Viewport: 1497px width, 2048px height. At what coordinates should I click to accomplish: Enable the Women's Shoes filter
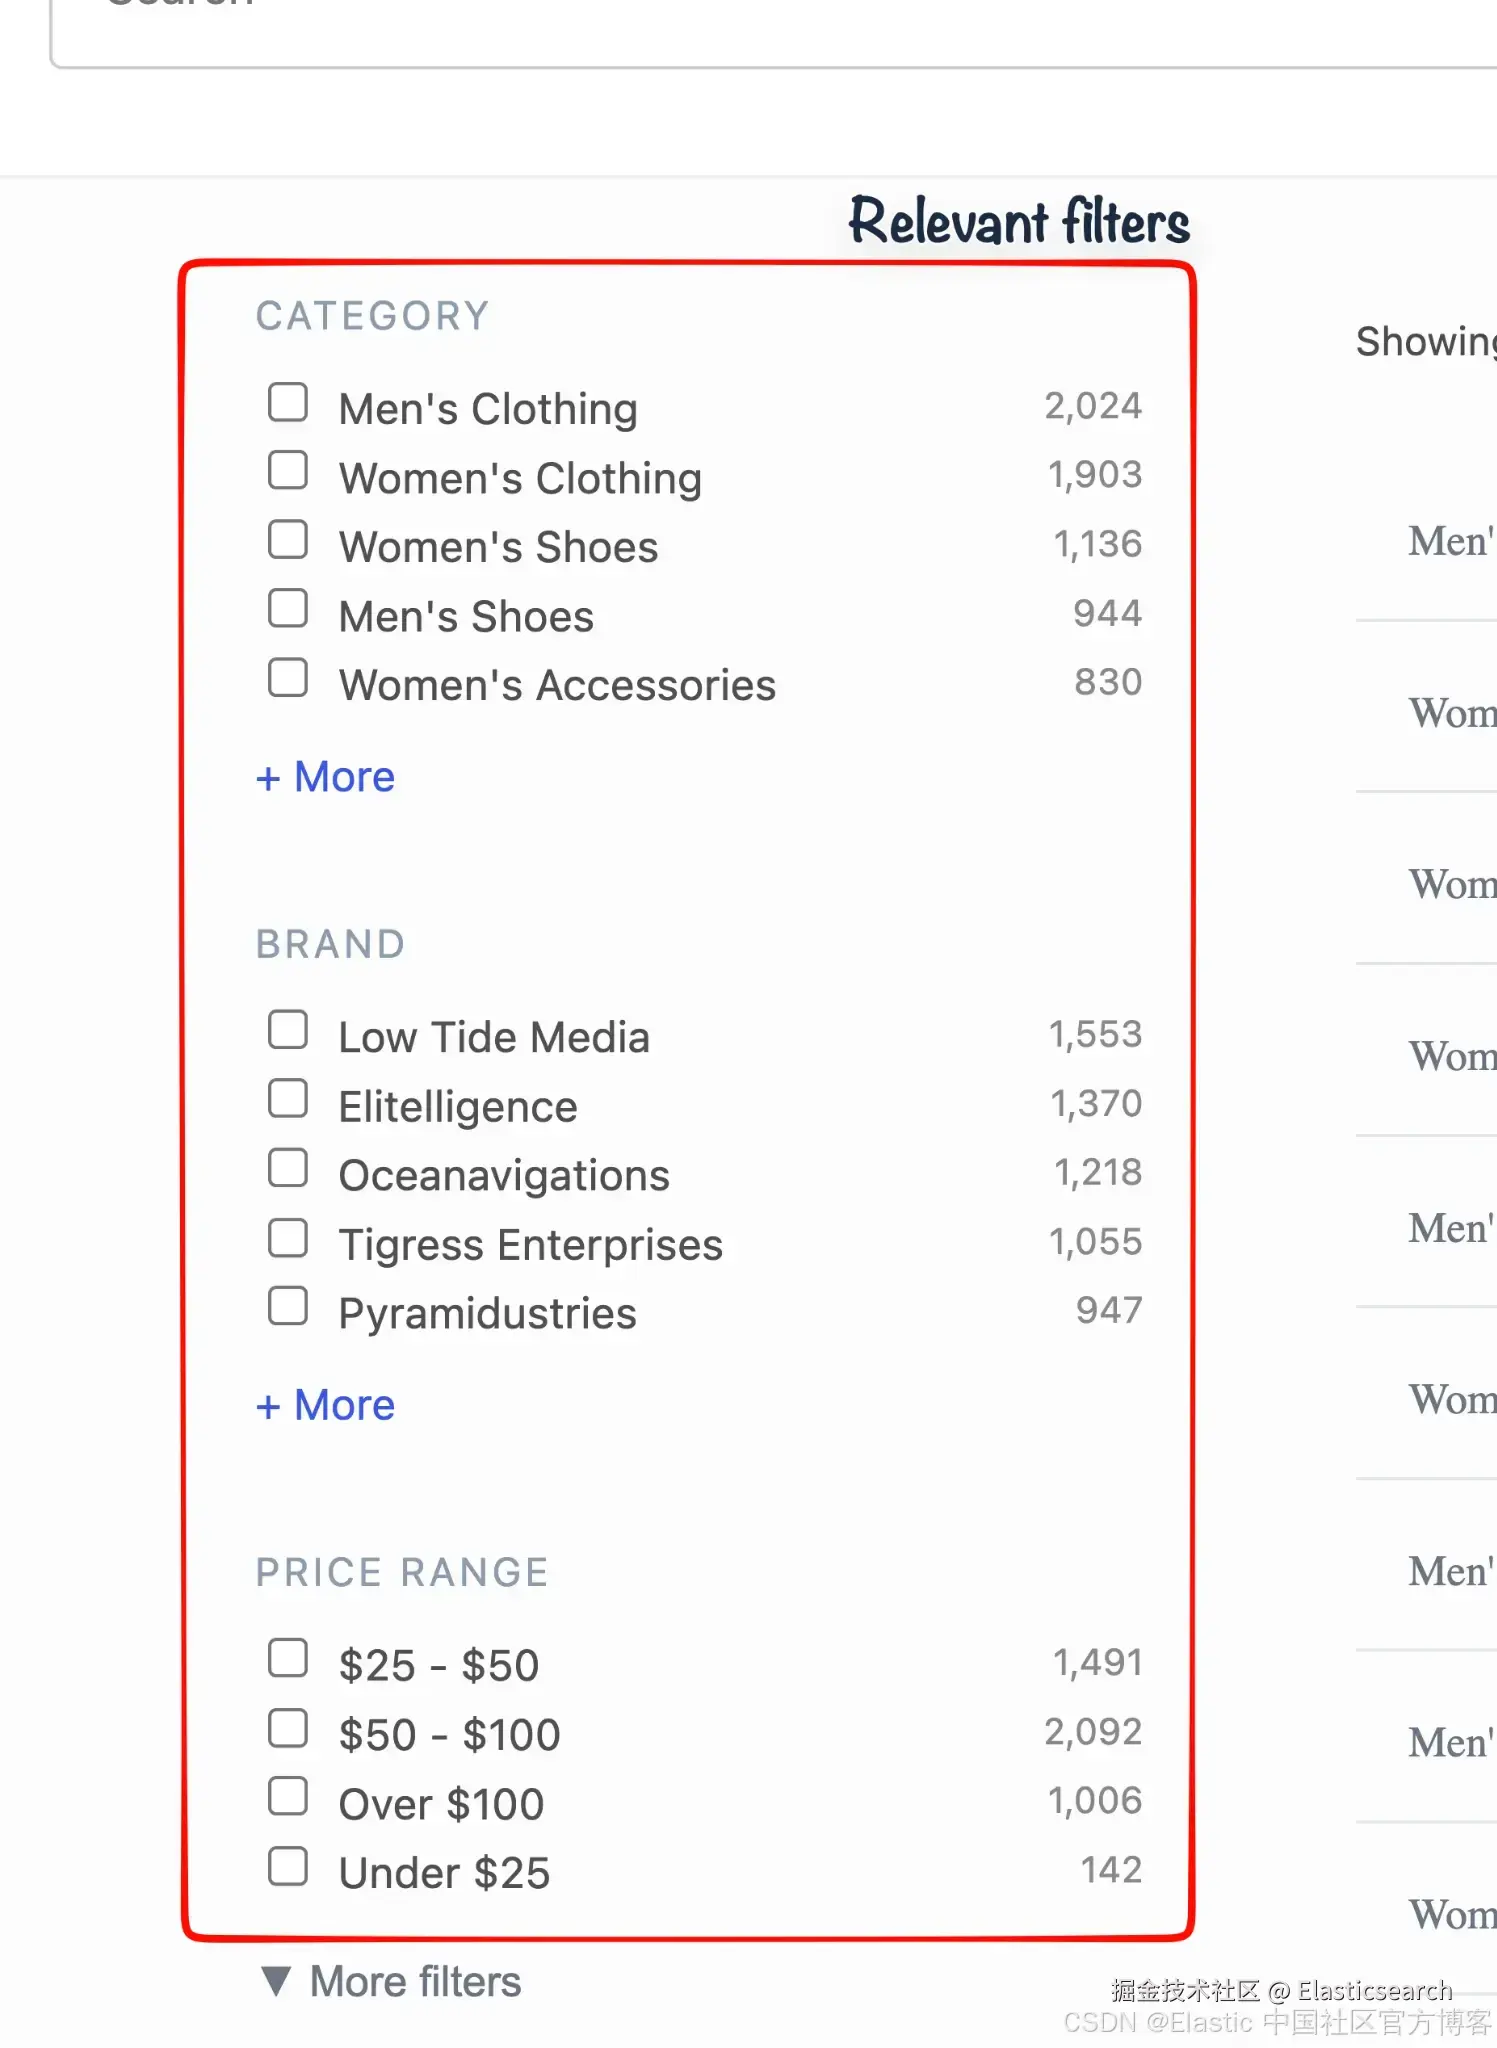288,540
